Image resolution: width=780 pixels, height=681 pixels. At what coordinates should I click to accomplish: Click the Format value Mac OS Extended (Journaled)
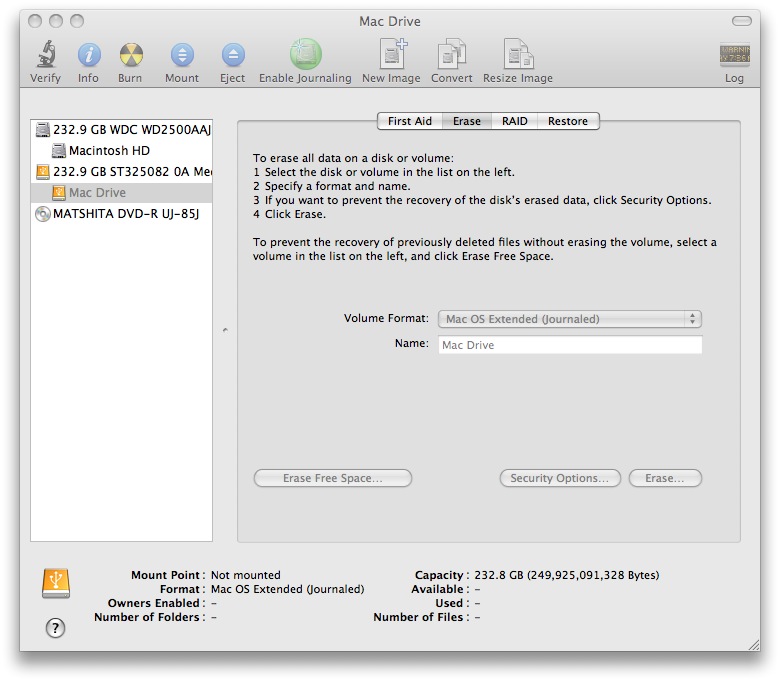[x=288, y=589]
